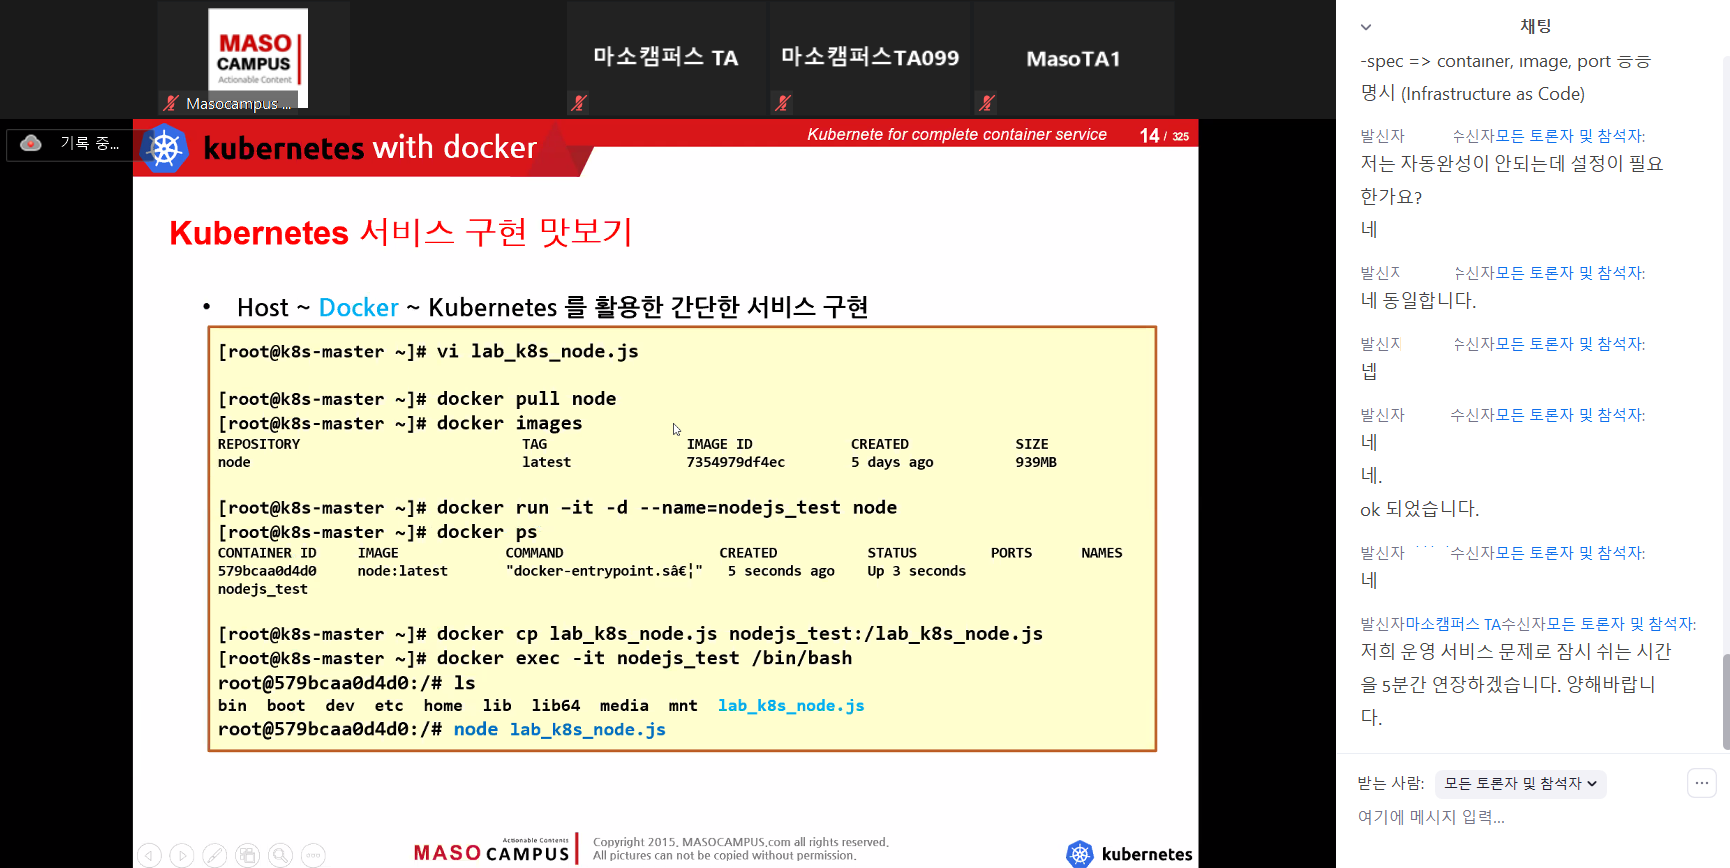Click the Kubernetes wheel logo in header

coord(165,149)
